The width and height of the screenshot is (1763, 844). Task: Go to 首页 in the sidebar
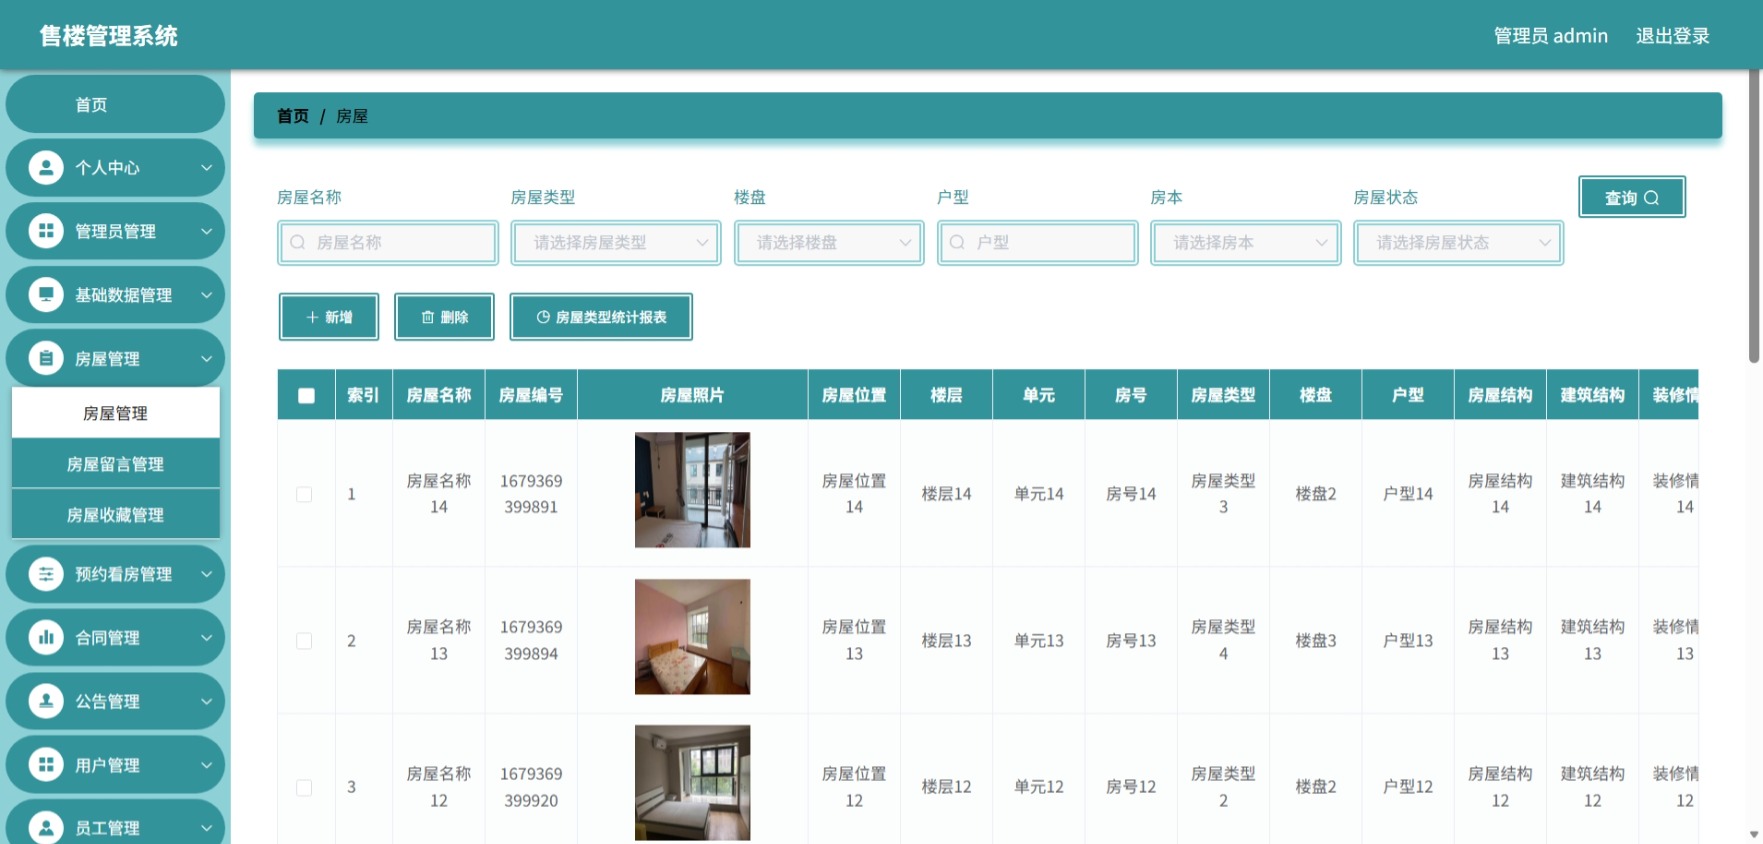pyautogui.click(x=115, y=104)
